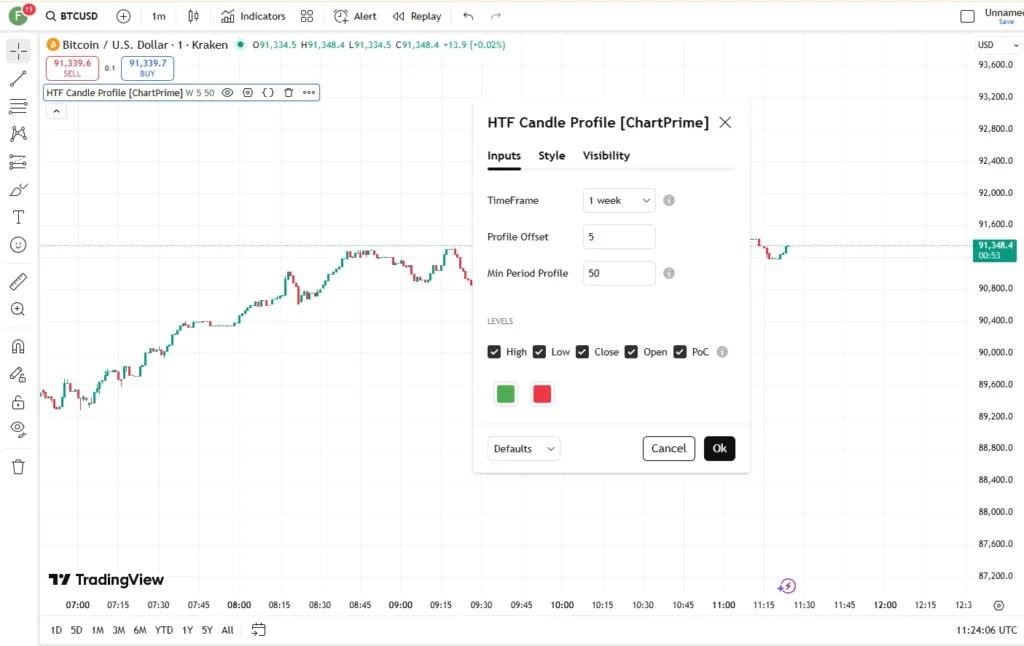Toggle magnet mode in left toolbar
This screenshot has height=646, width=1024.
(18, 346)
